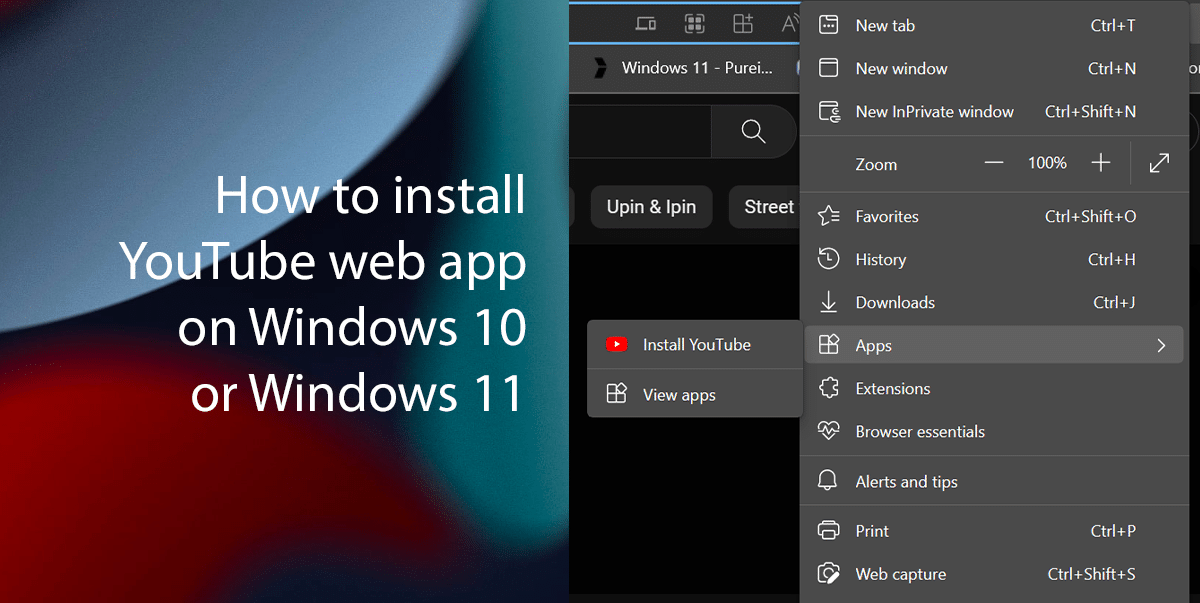Click the red YouTube icon beside Install YouTube
The width and height of the screenshot is (1200, 603).
point(616,344)
